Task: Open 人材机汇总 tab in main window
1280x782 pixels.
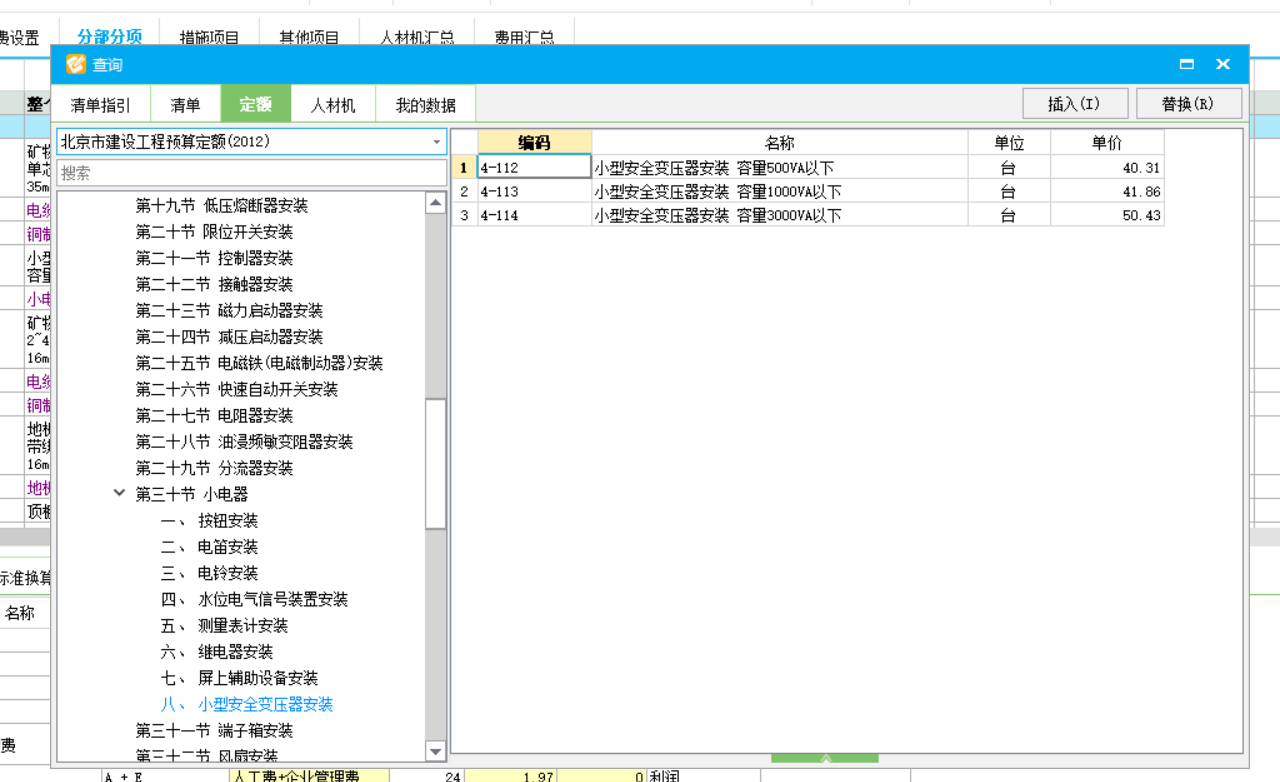Action: 417,37
